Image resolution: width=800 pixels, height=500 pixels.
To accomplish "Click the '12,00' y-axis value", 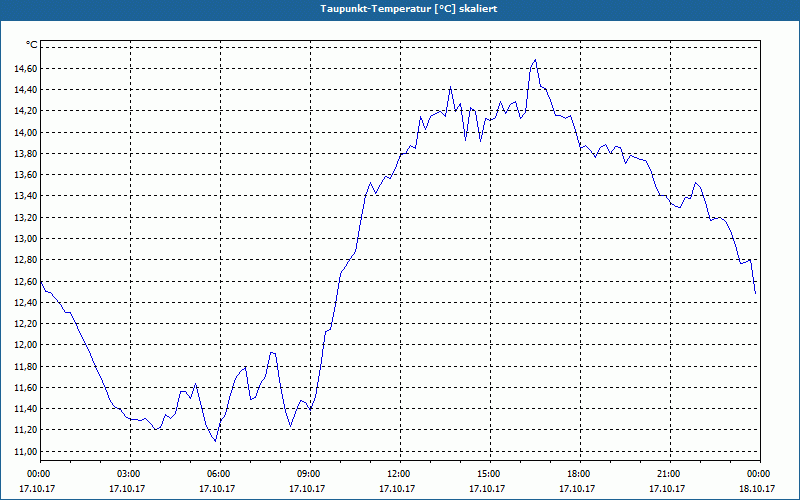I will (26, 345).
